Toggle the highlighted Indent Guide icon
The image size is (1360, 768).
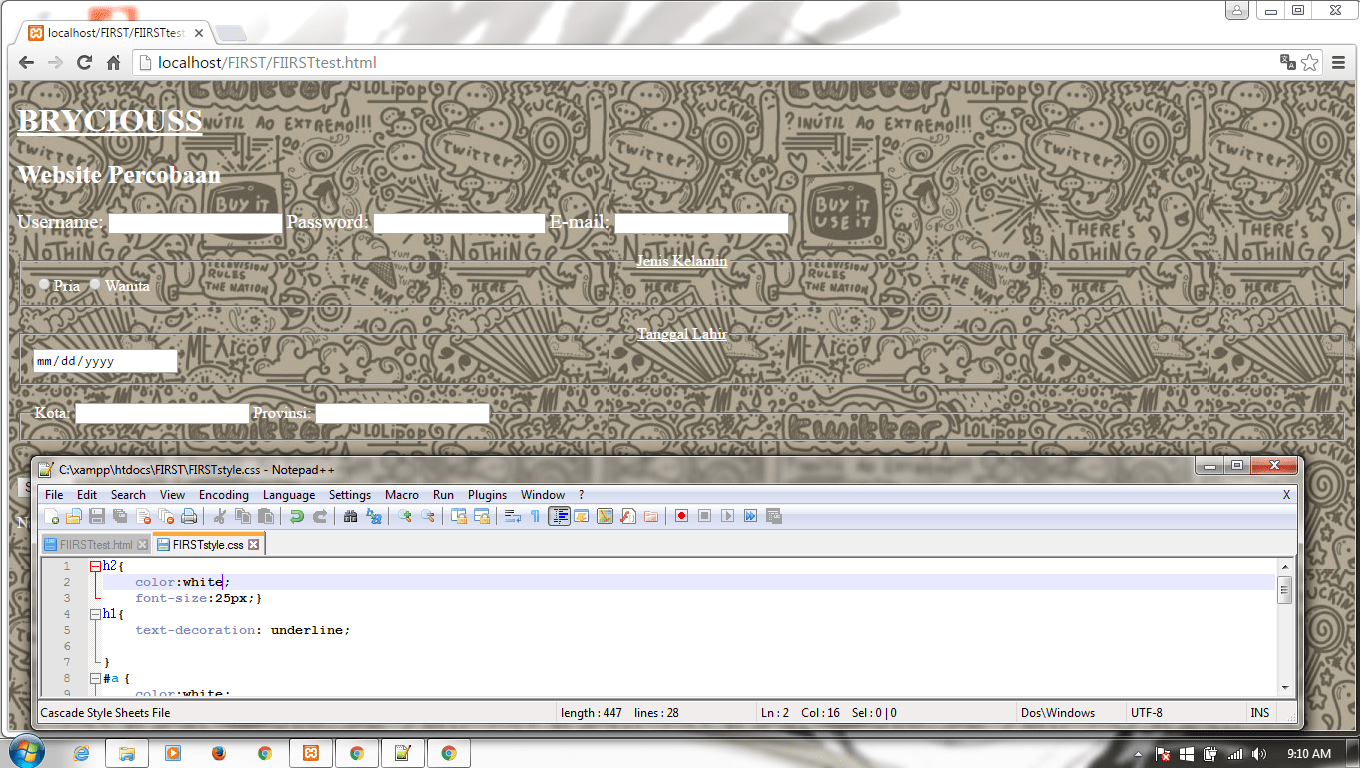click(x=559, y=516)
